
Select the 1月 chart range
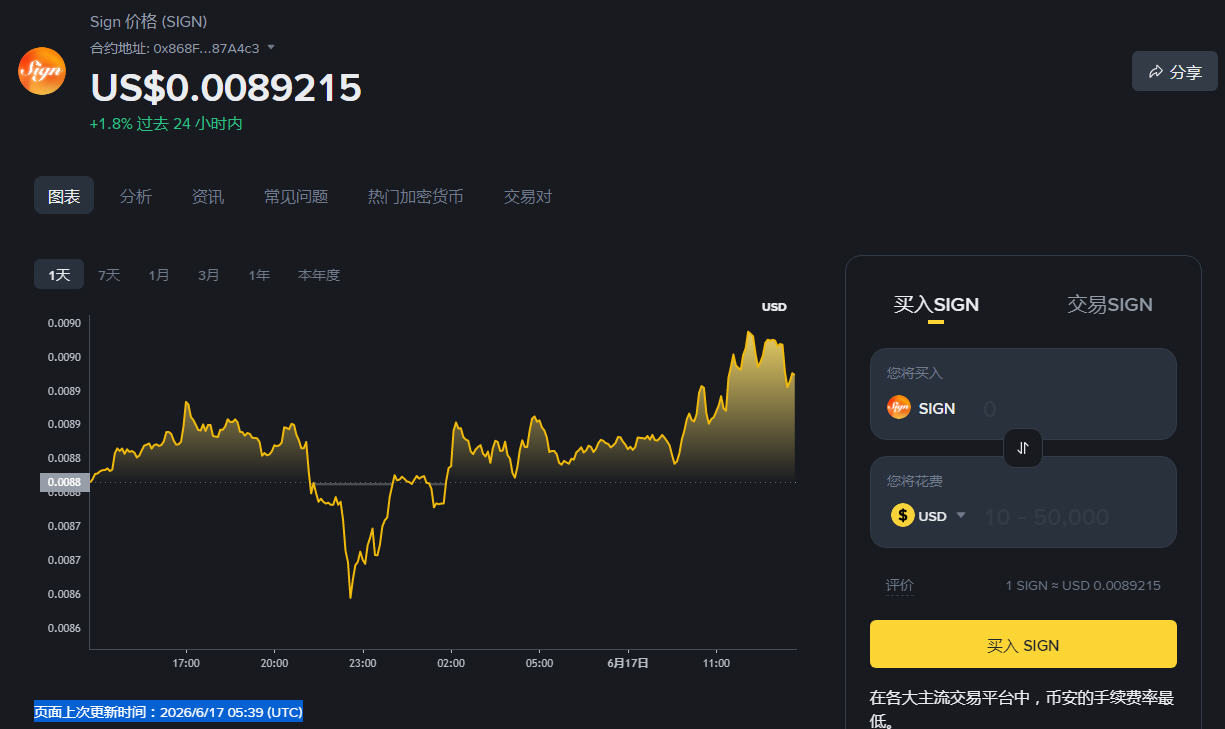tap(159, 275)
